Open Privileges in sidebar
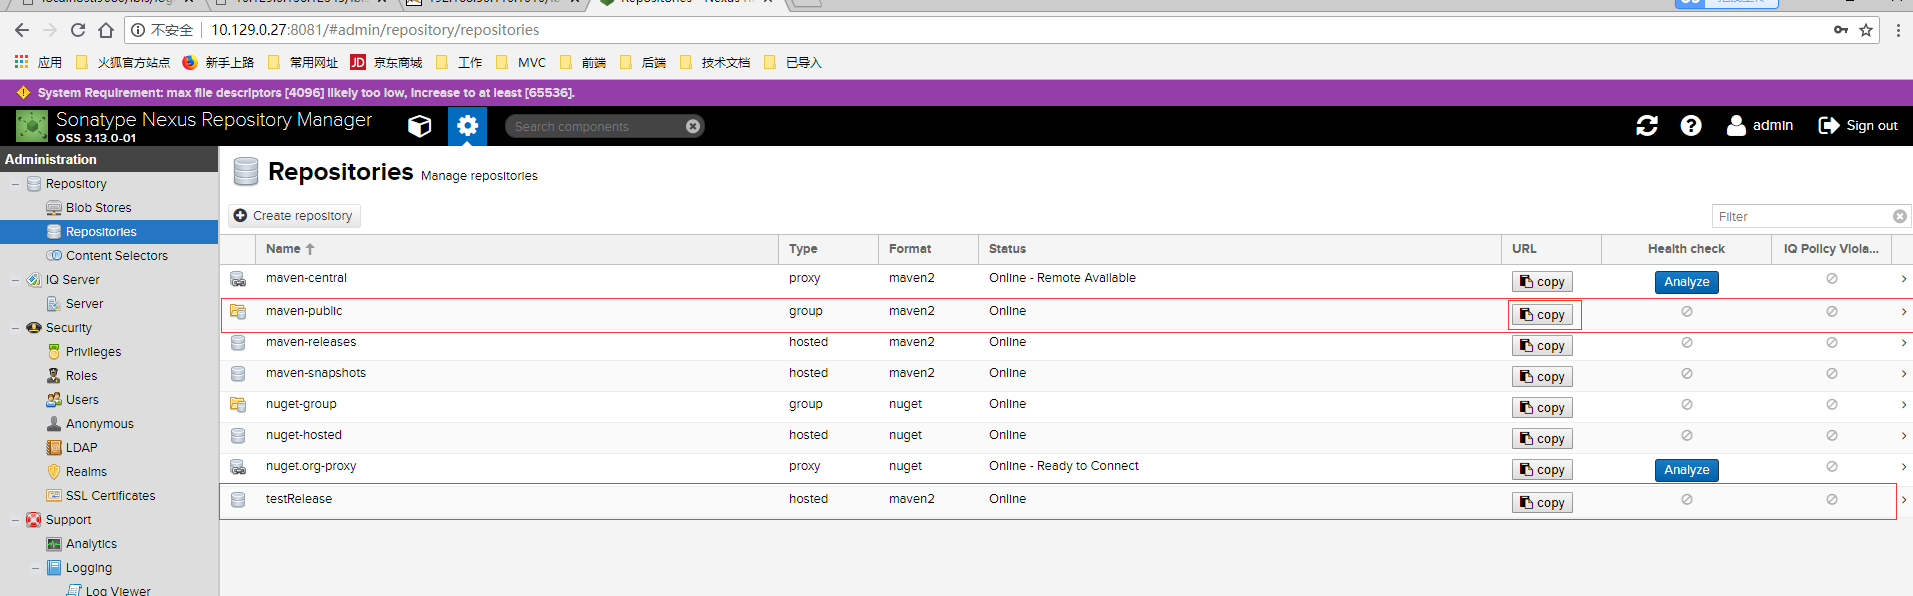 (93, 352)
